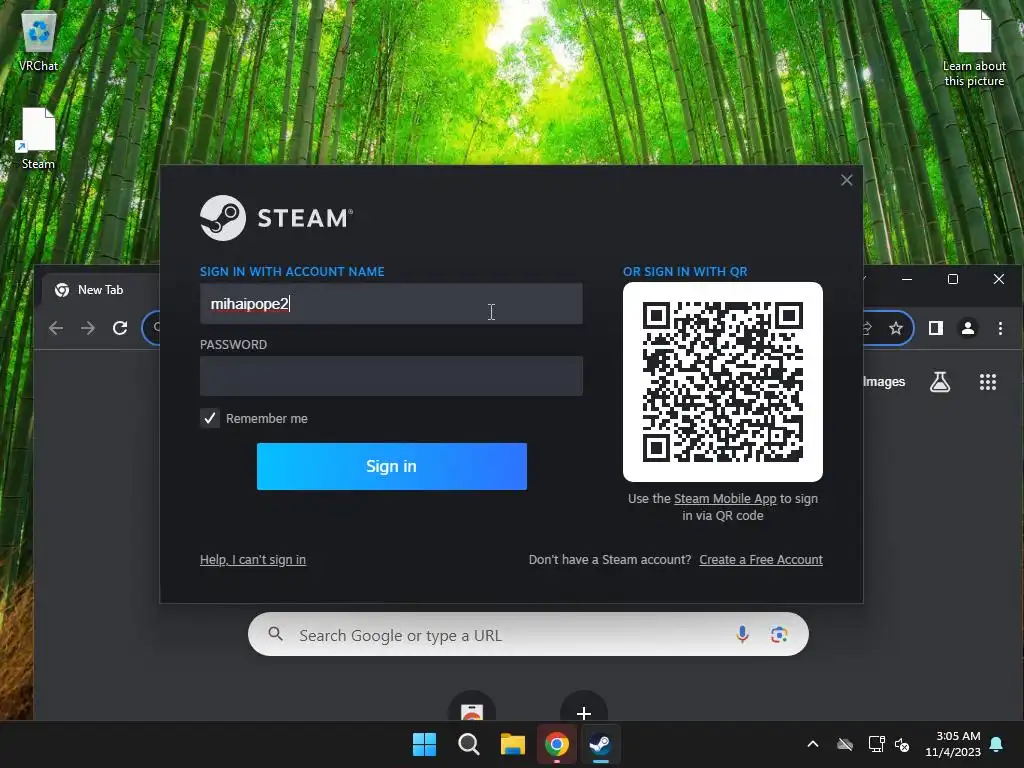Open the clock showing 3:05 AM
The height and width of the screenshot is (768, 1024).
pos(953,744)
